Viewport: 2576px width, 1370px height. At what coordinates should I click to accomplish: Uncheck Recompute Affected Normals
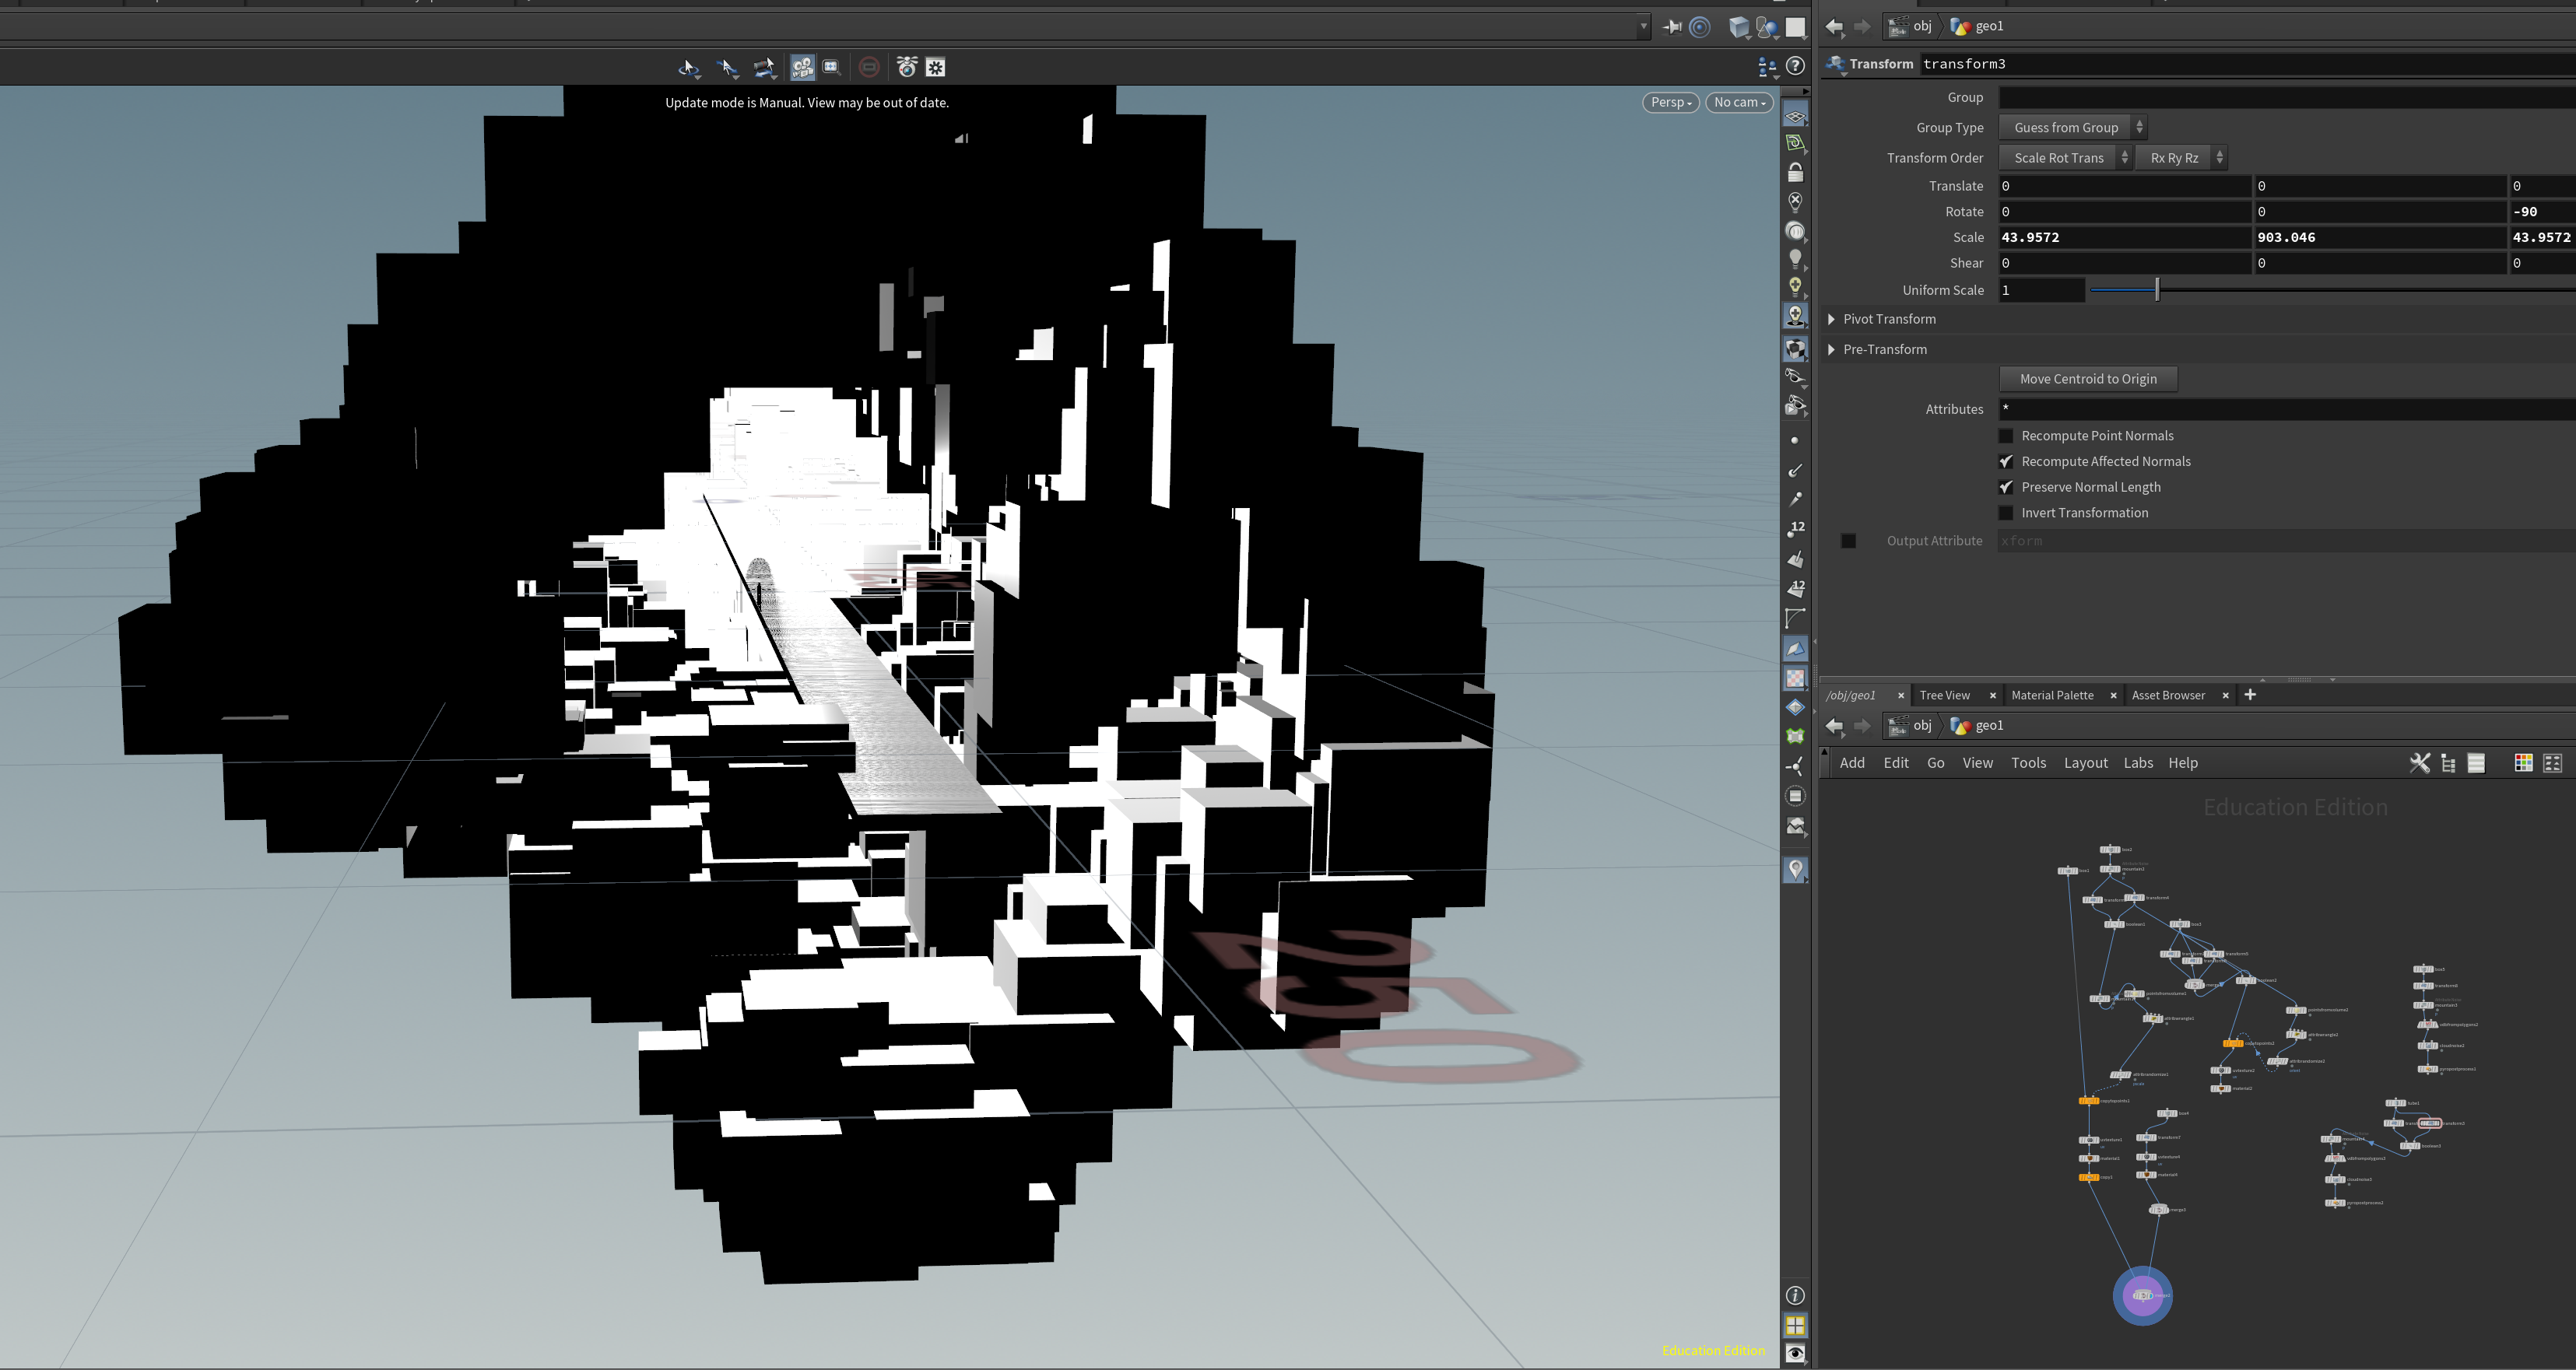(2005, 461)
